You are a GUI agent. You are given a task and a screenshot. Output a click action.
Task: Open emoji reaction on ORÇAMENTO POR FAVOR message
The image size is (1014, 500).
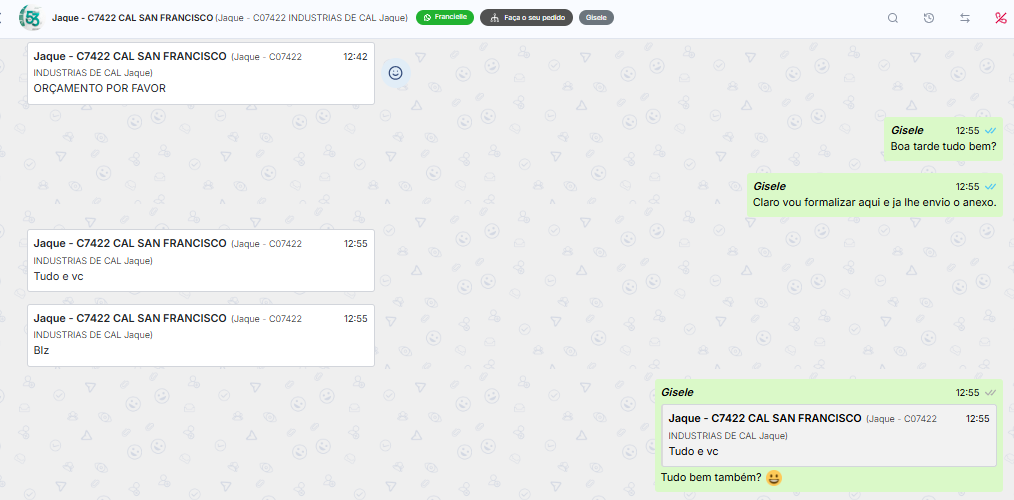point(395,73)
